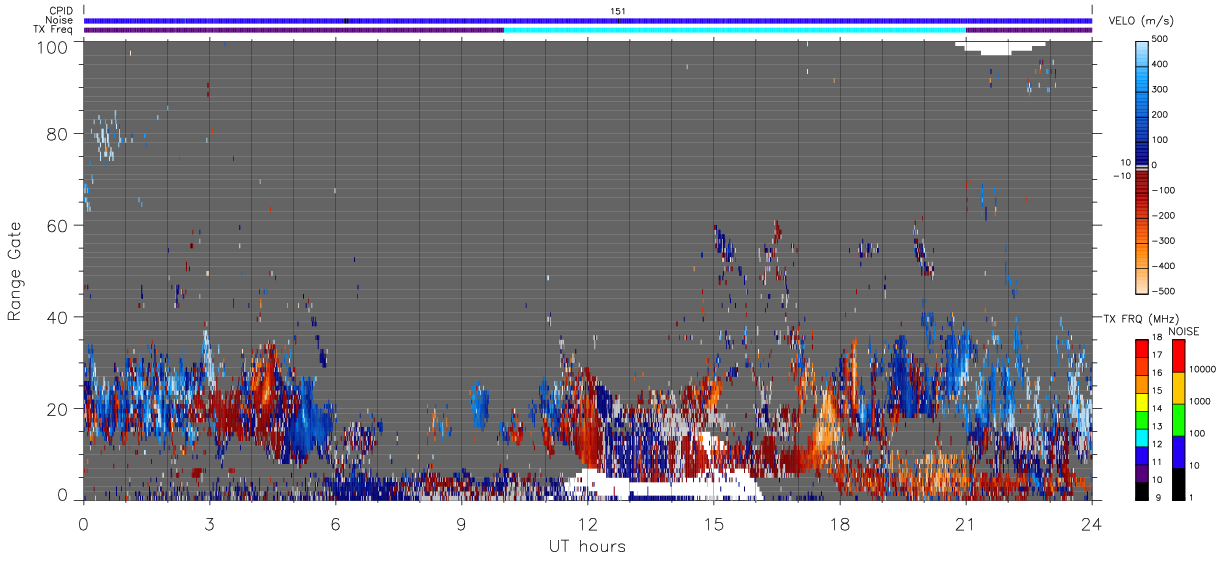Click the 21 tick label on UT hours axis
Viewport: 1228px width, 567px height.
point(966,523)
